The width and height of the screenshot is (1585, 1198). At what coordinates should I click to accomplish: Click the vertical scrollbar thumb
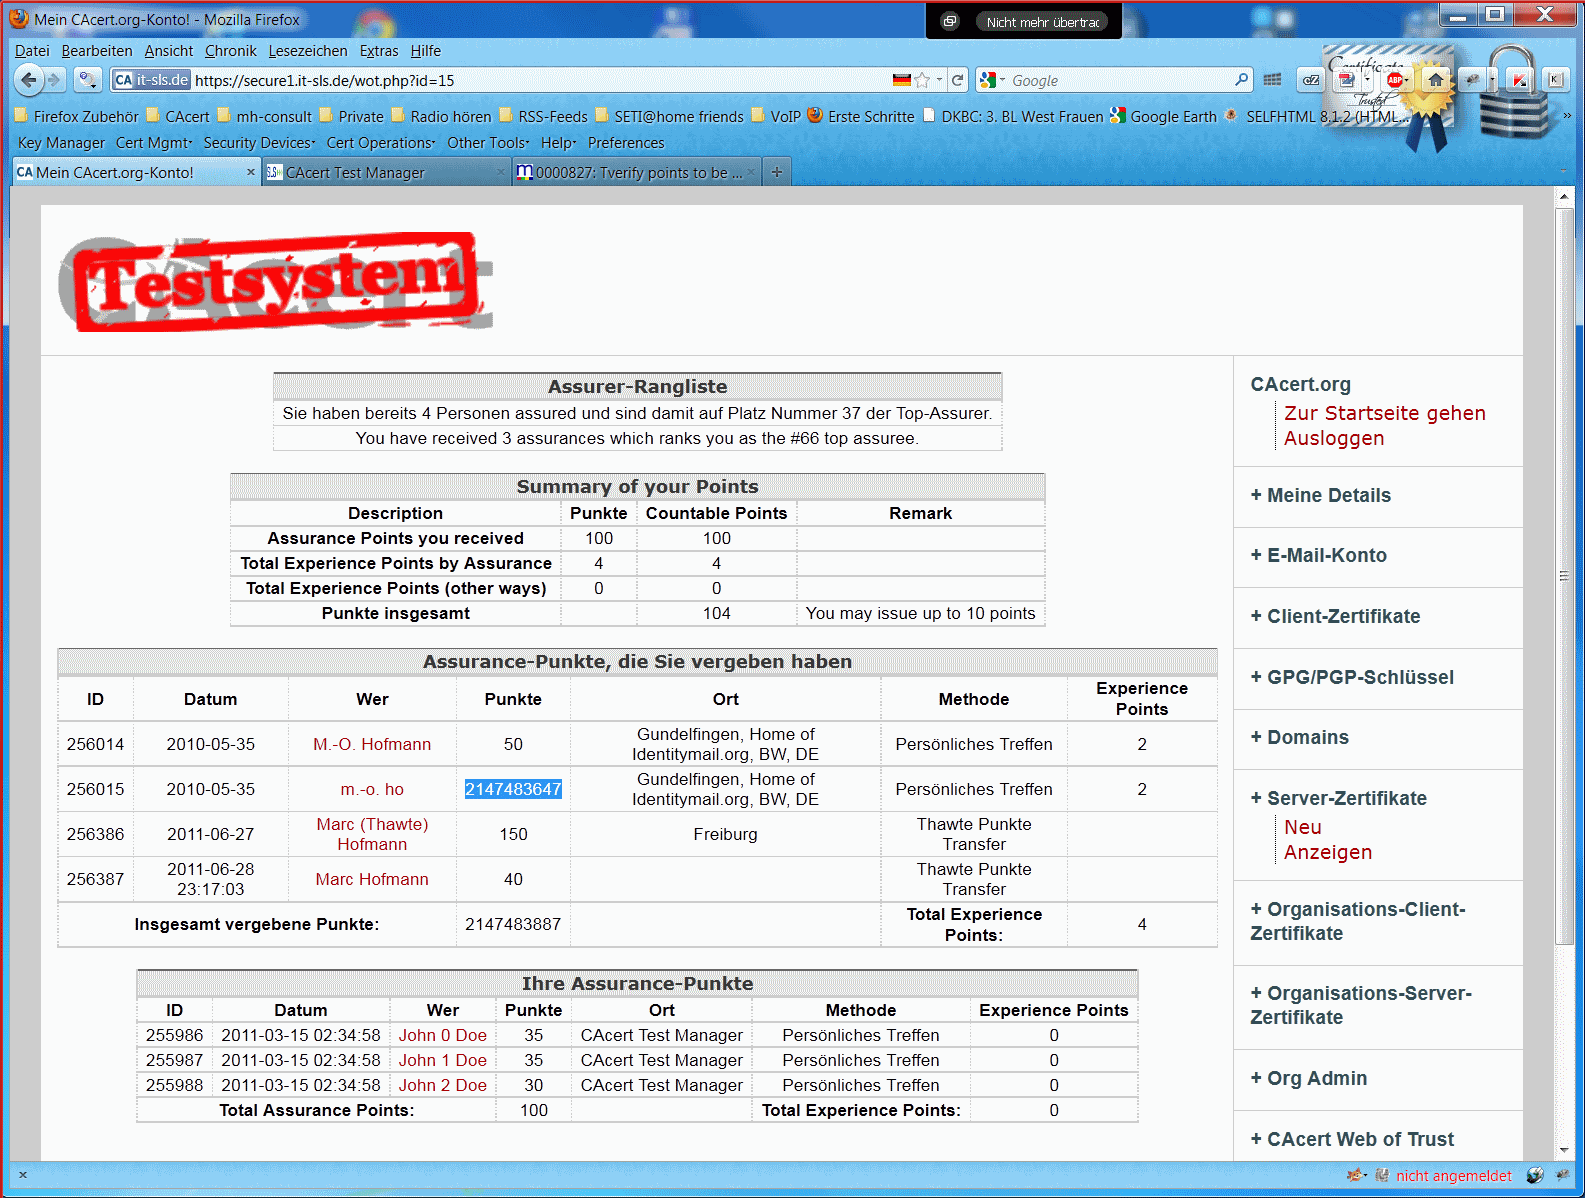pos(1565,575)
